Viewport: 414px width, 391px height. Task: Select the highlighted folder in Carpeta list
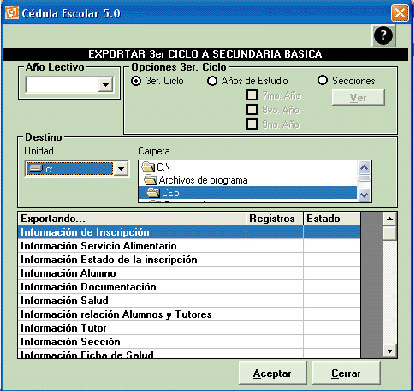coord(248,193)
